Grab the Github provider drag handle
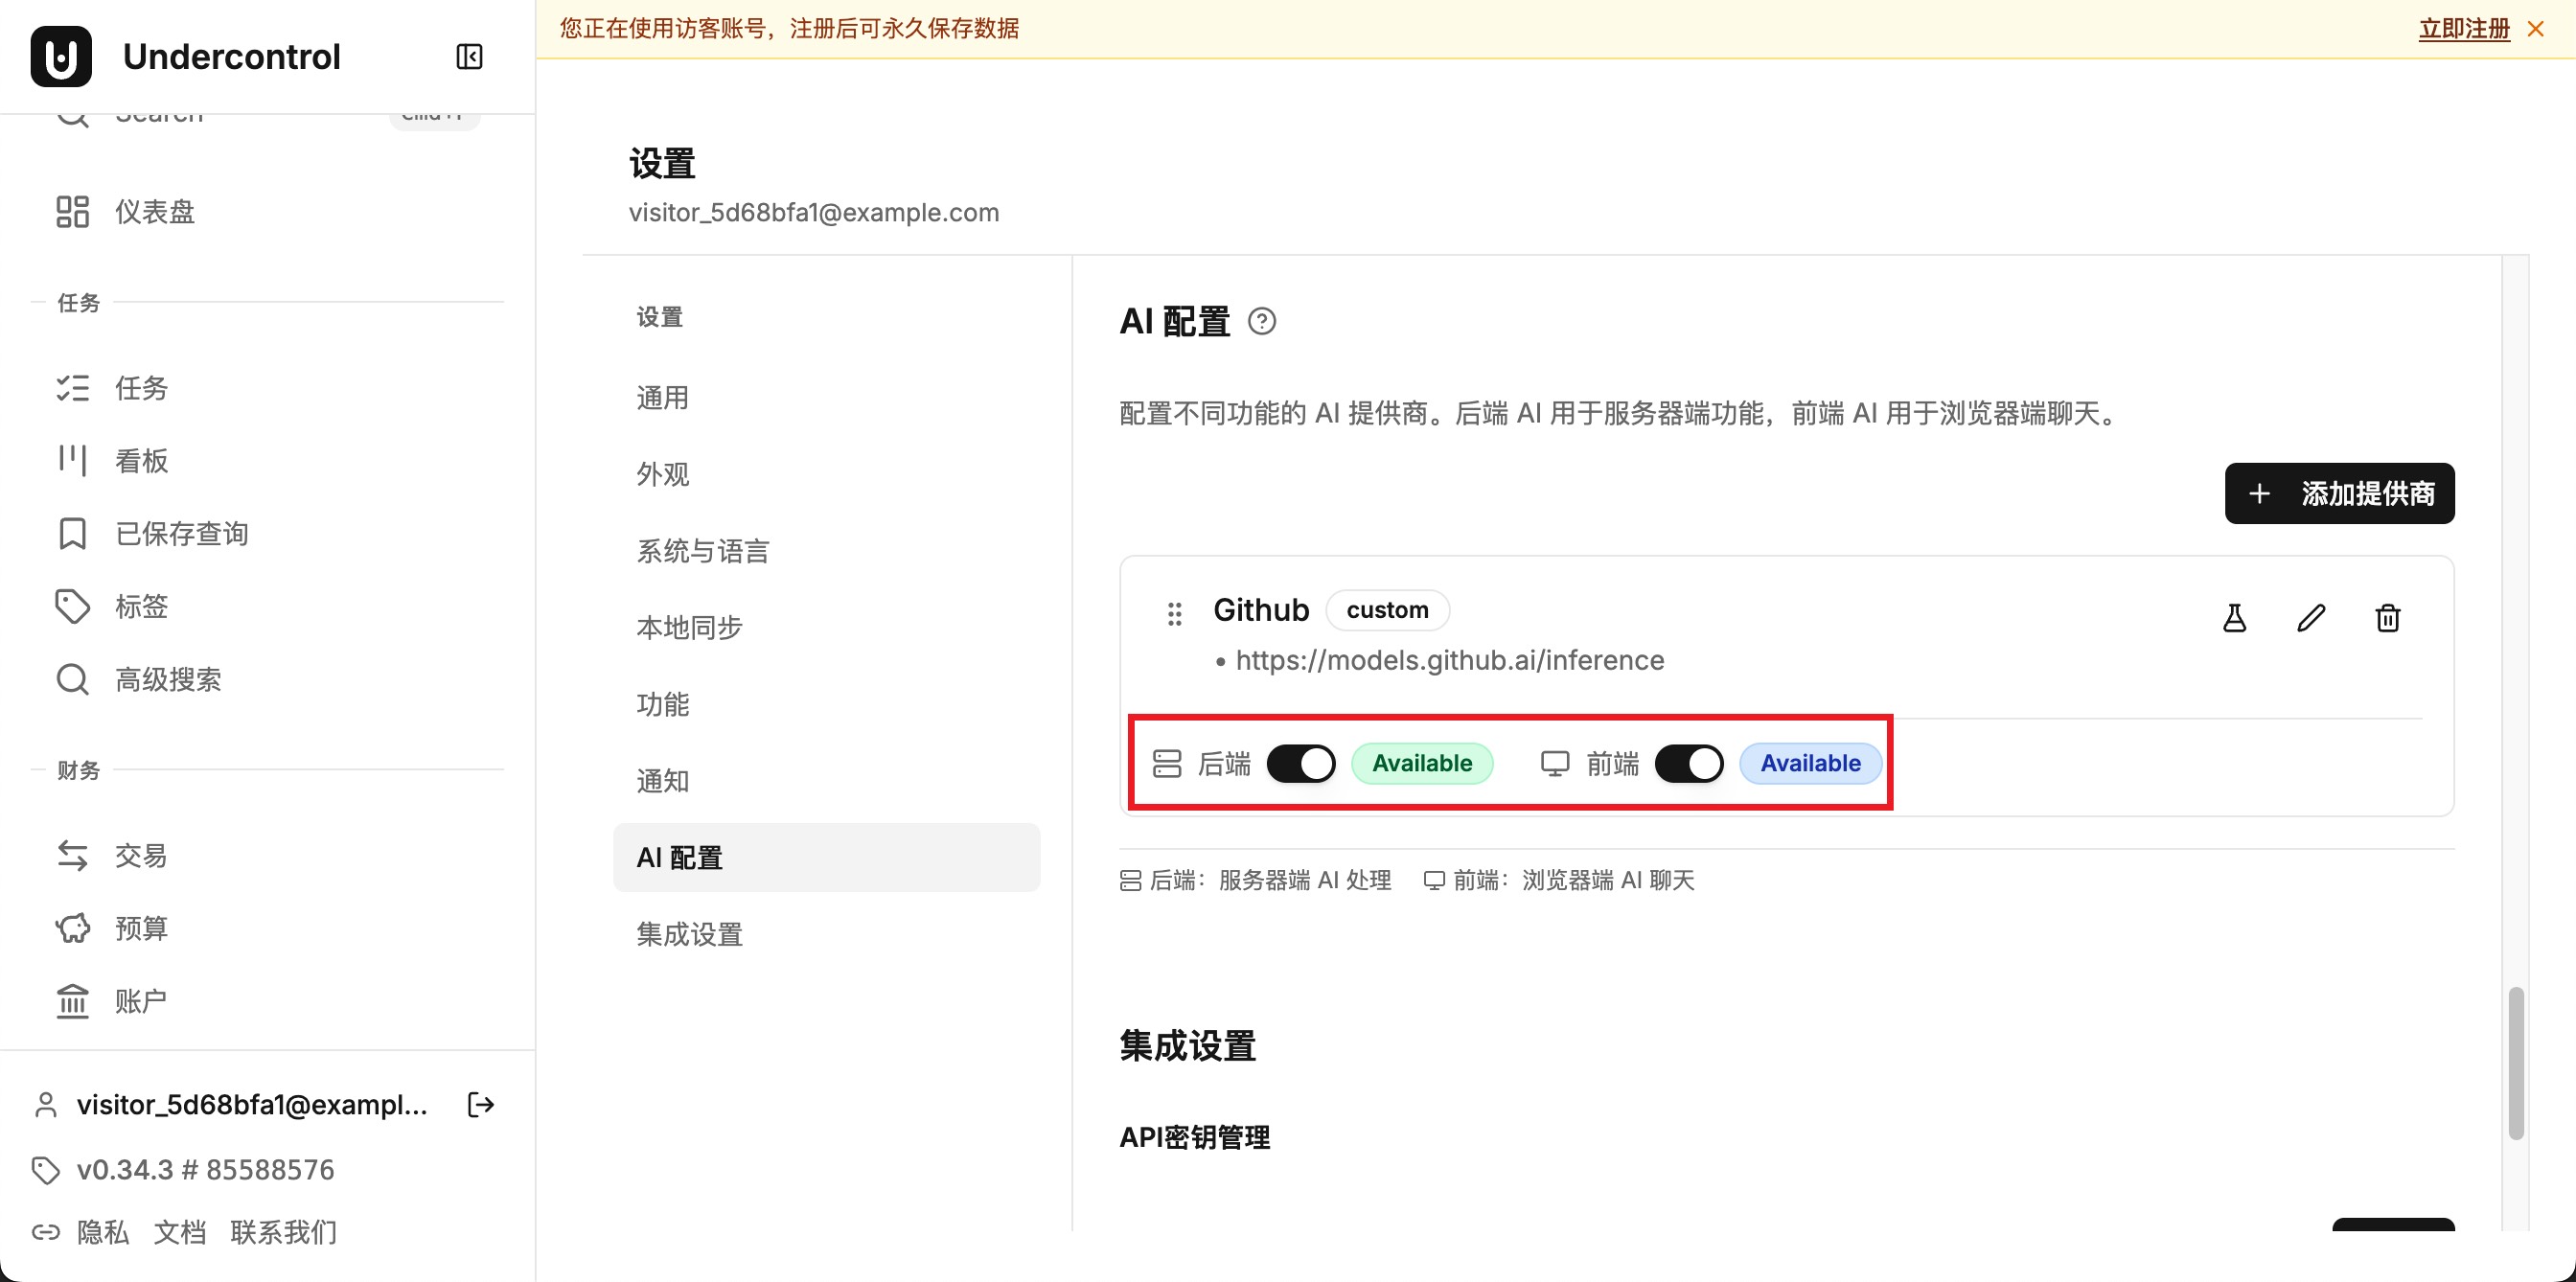The height and width of the screenshot is (1282, 2576). click(x=1175, y=614)
